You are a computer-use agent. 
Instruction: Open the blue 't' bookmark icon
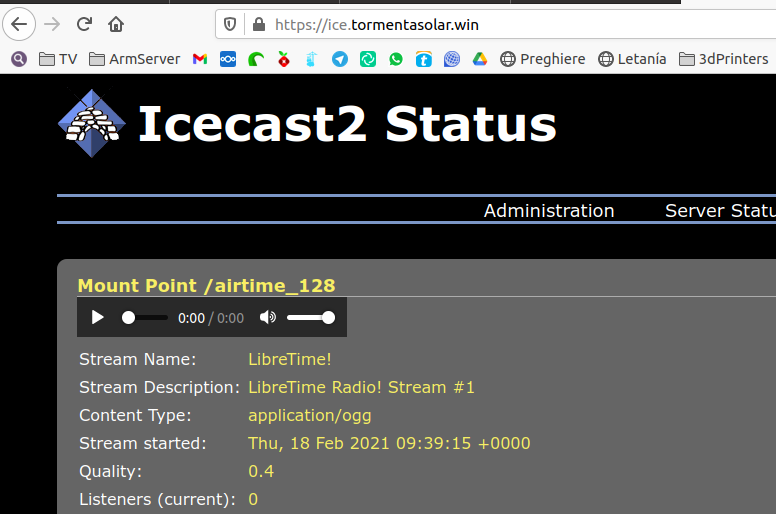coord(424,59)
